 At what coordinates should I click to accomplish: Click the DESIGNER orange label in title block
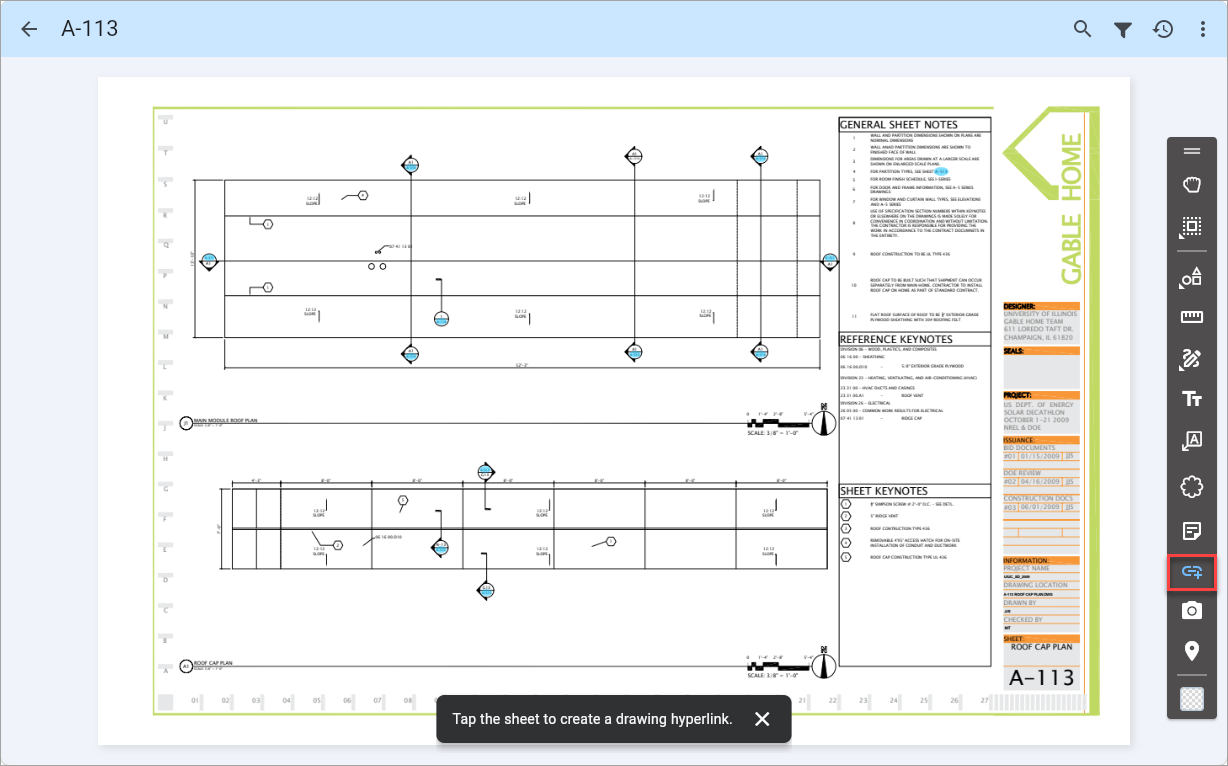[x=1041, y=306]
